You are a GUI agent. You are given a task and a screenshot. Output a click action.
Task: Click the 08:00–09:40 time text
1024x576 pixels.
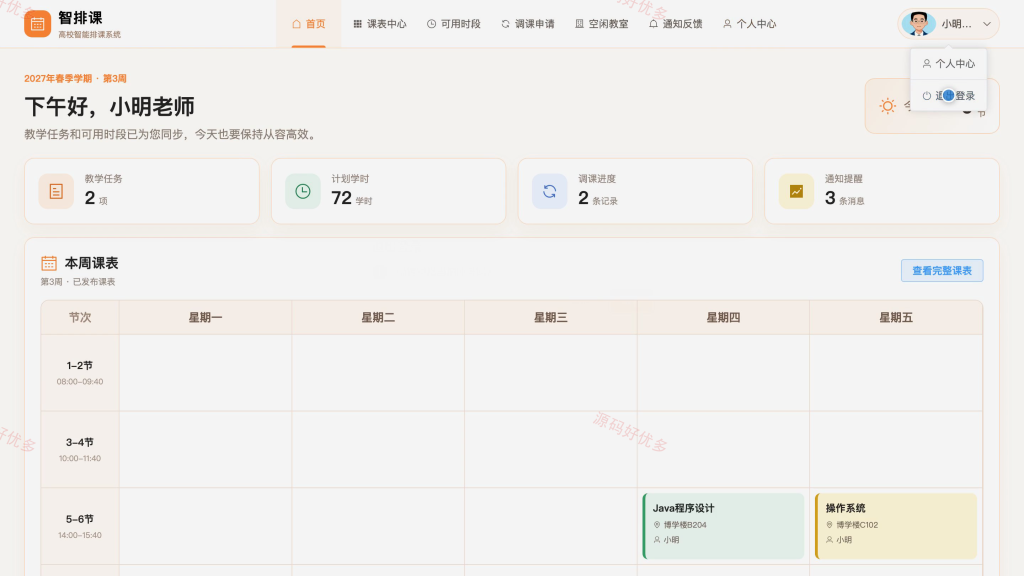80,381
